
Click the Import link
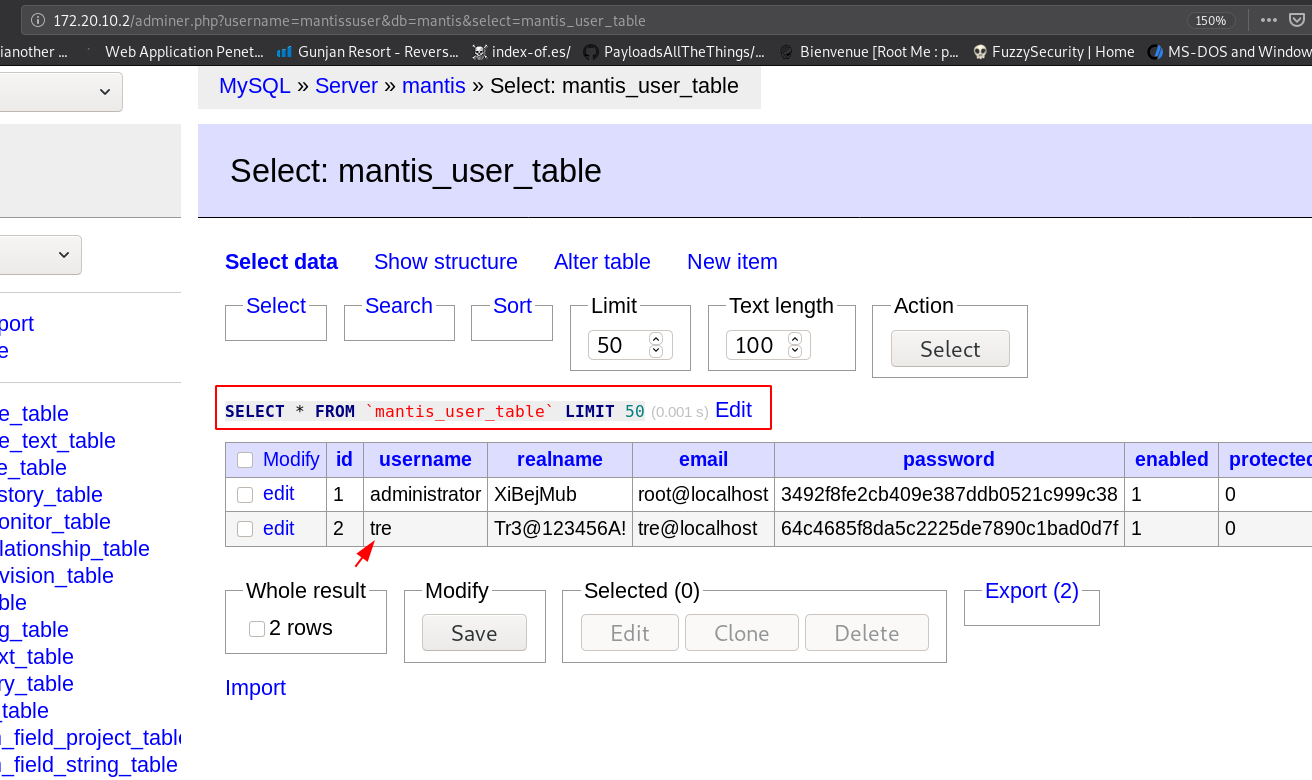pyautogui.click(x=255, y=688)
